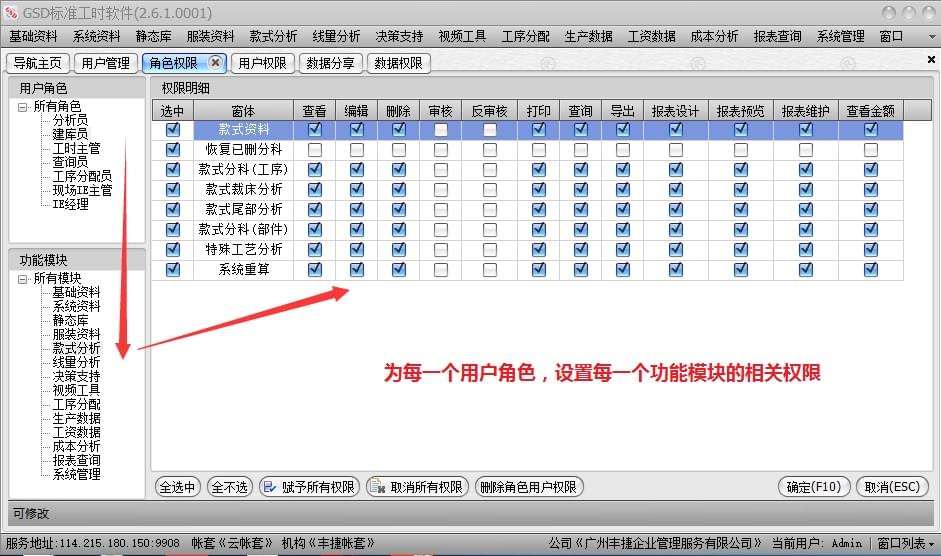Open the 款式分析 menu

(273, 36)
